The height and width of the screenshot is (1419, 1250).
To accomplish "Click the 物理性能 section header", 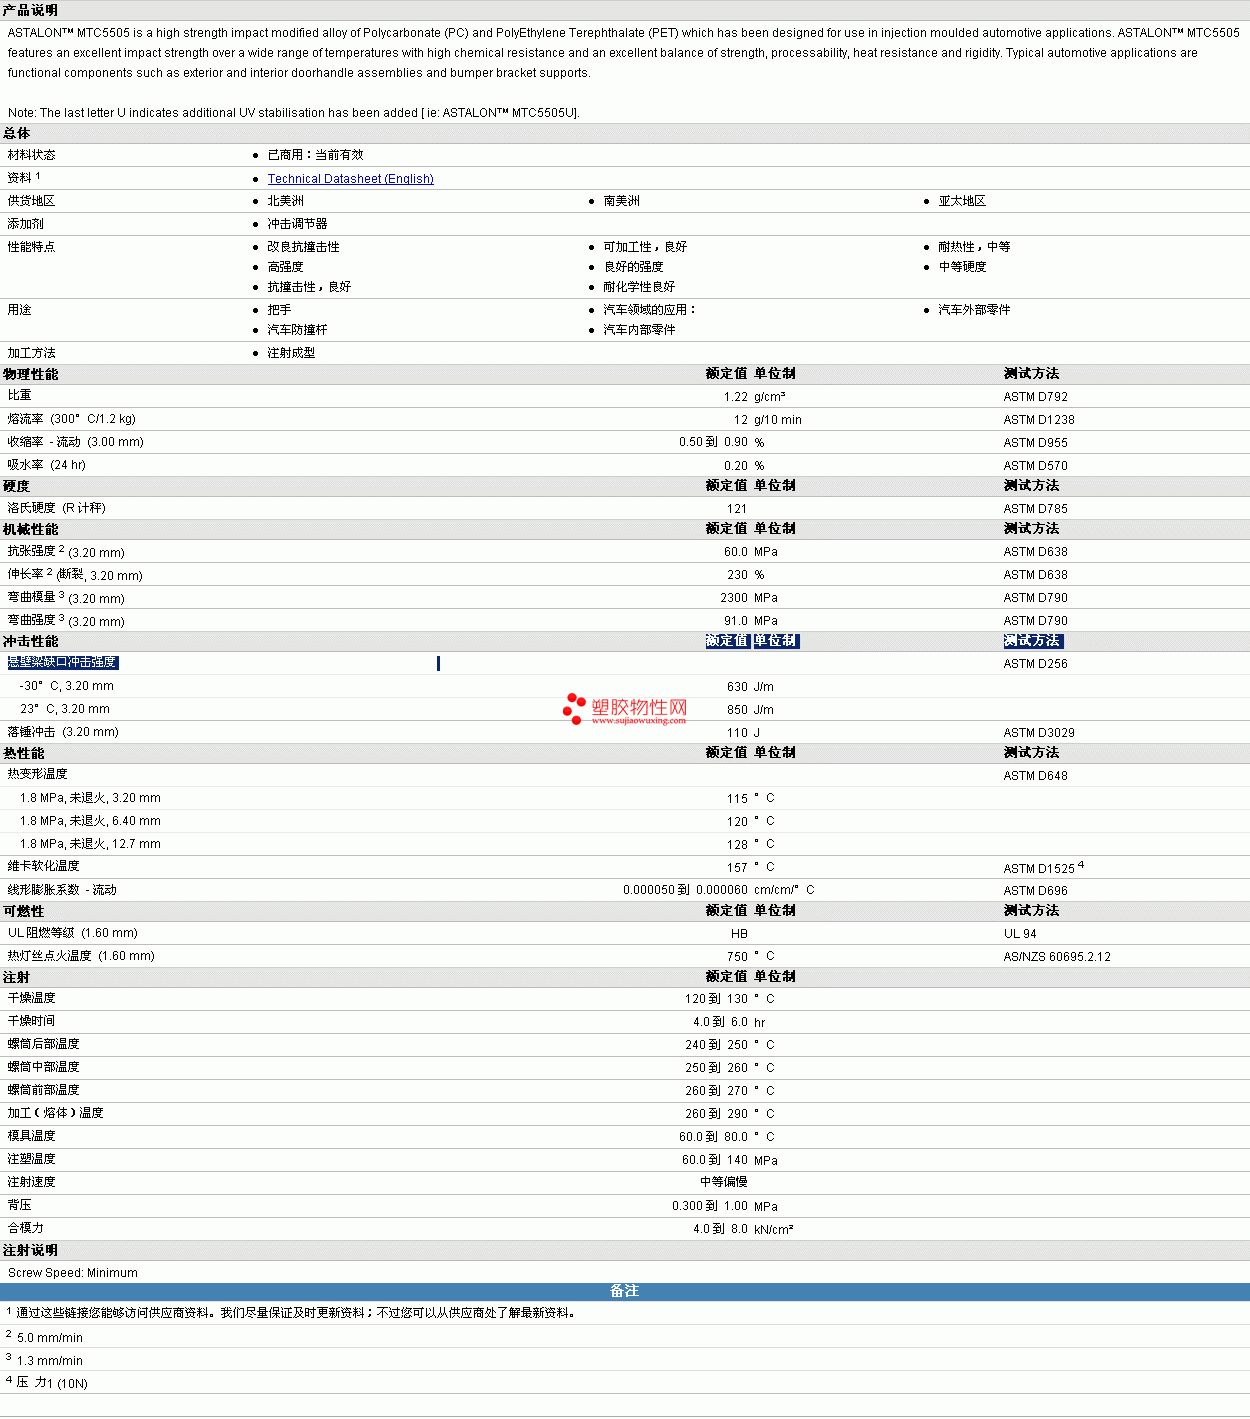I will 31,374.
